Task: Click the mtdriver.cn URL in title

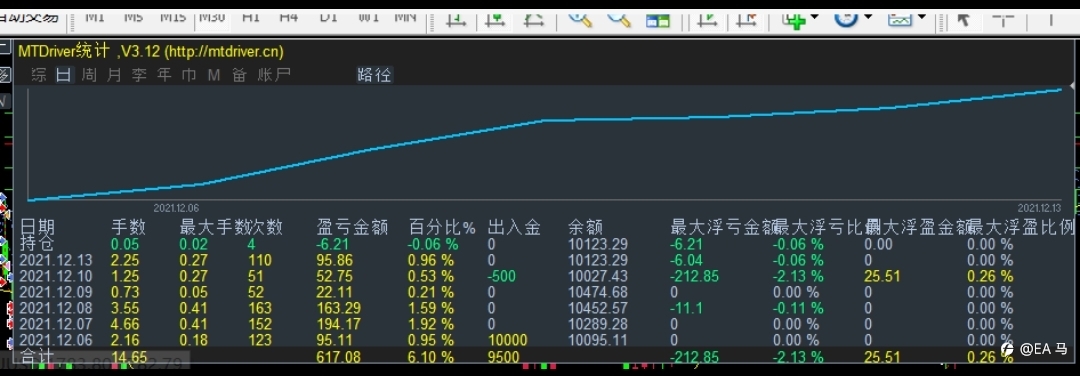Action: (224, 51)
